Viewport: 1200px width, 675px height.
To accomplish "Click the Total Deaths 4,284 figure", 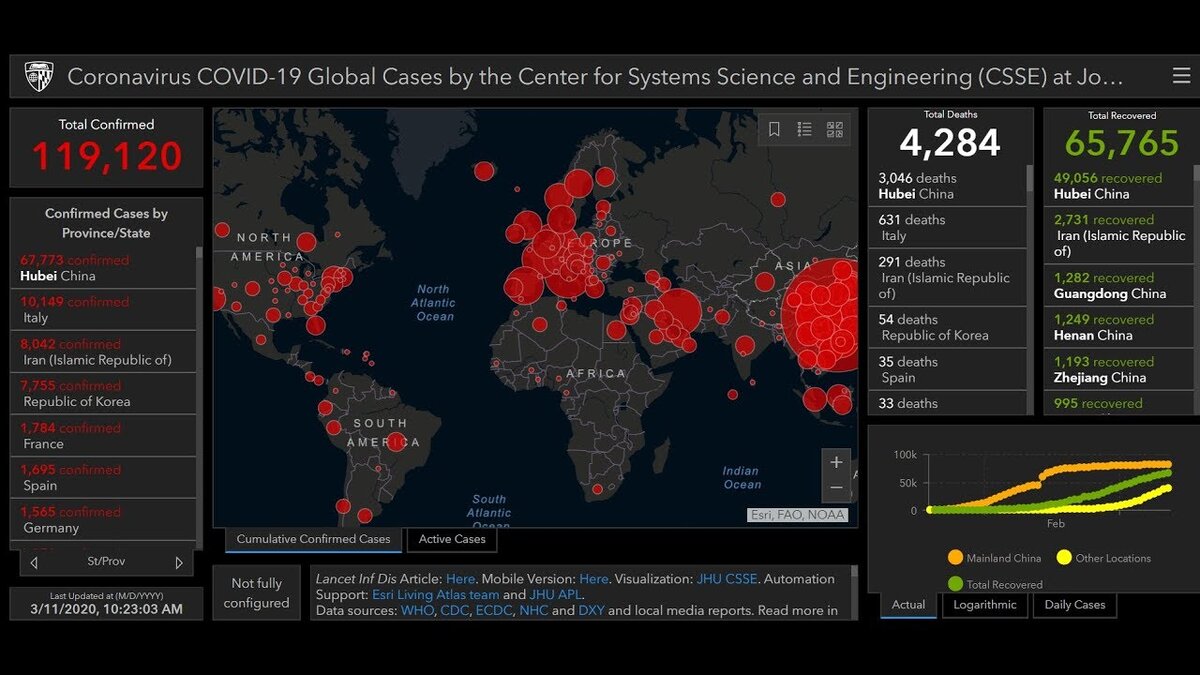I will click(x=950, y=143).
